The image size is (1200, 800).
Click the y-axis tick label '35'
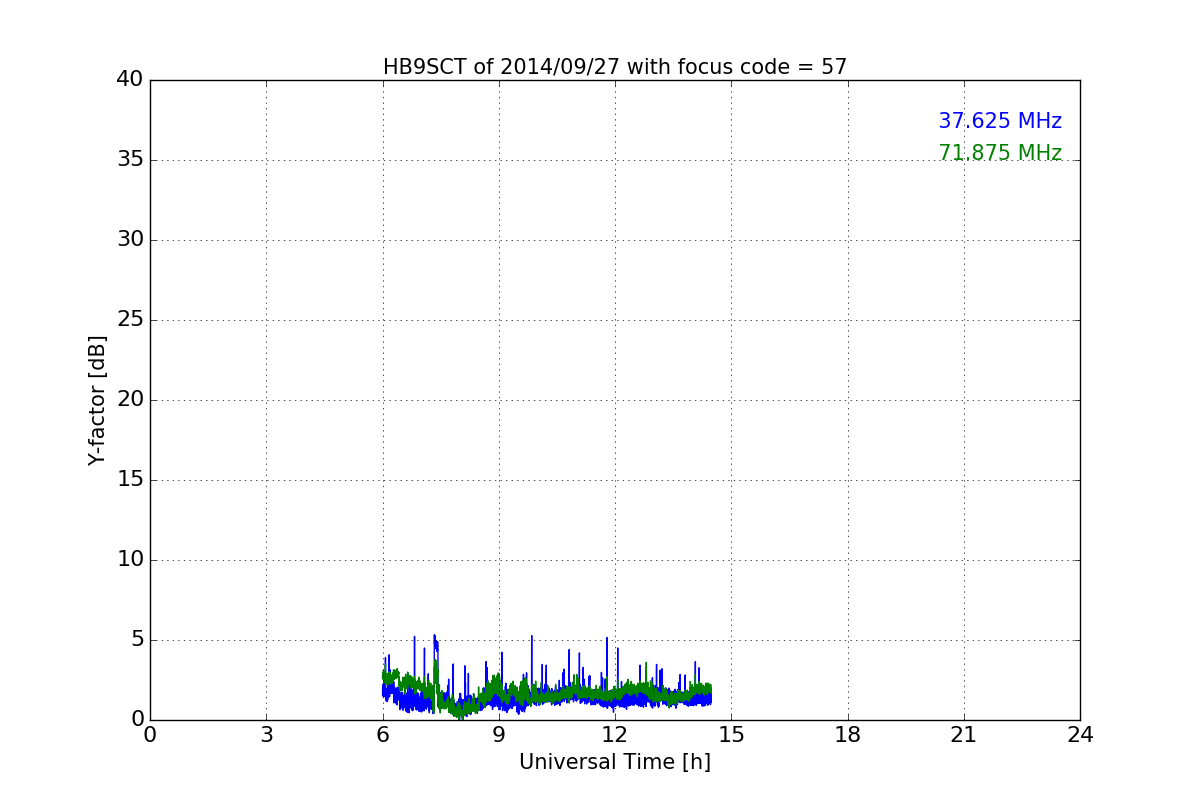[130, 160]
